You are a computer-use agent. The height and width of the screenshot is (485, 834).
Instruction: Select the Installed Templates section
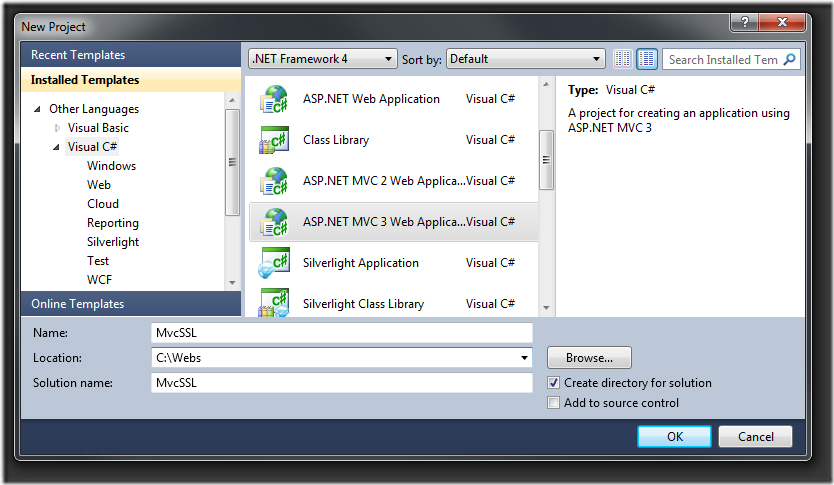(x=131, y=80)
